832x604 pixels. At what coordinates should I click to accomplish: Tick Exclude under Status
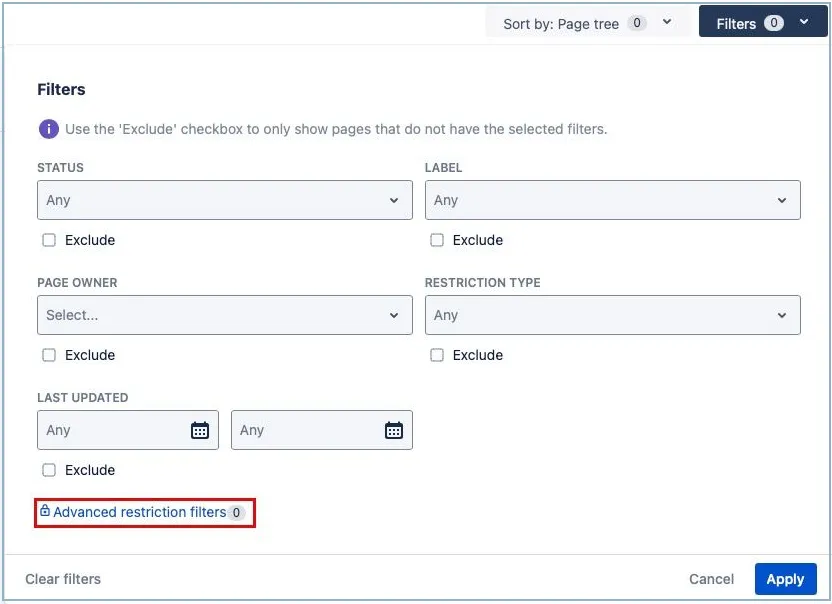click(x=49, y=240)
